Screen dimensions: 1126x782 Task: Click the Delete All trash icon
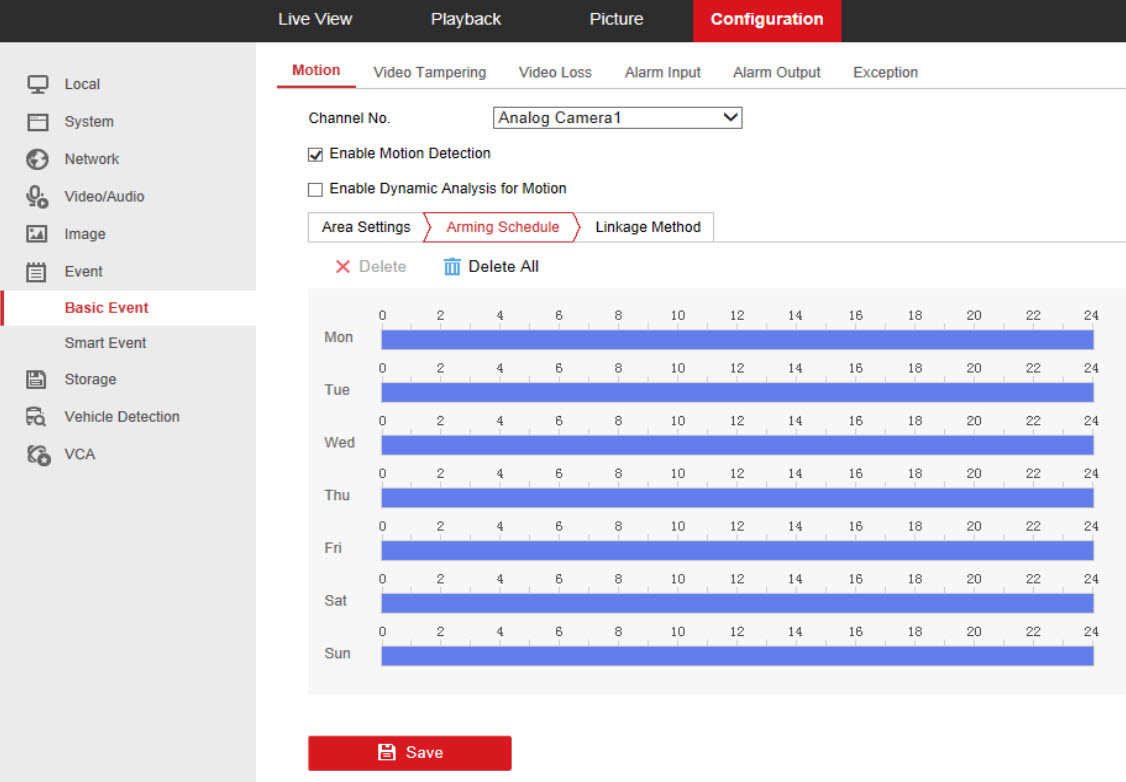452,267
